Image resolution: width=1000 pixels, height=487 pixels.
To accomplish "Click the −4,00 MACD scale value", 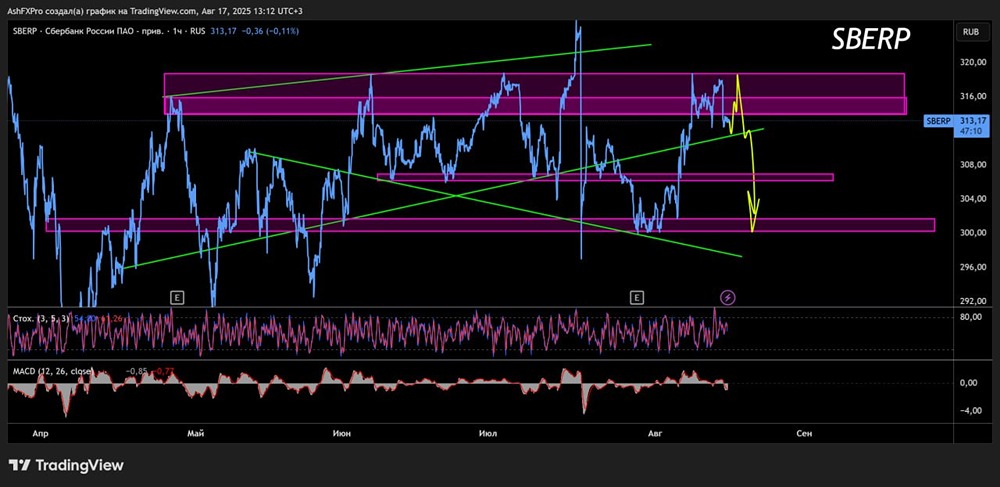I will pyautogui.click(x=973, y=411).
